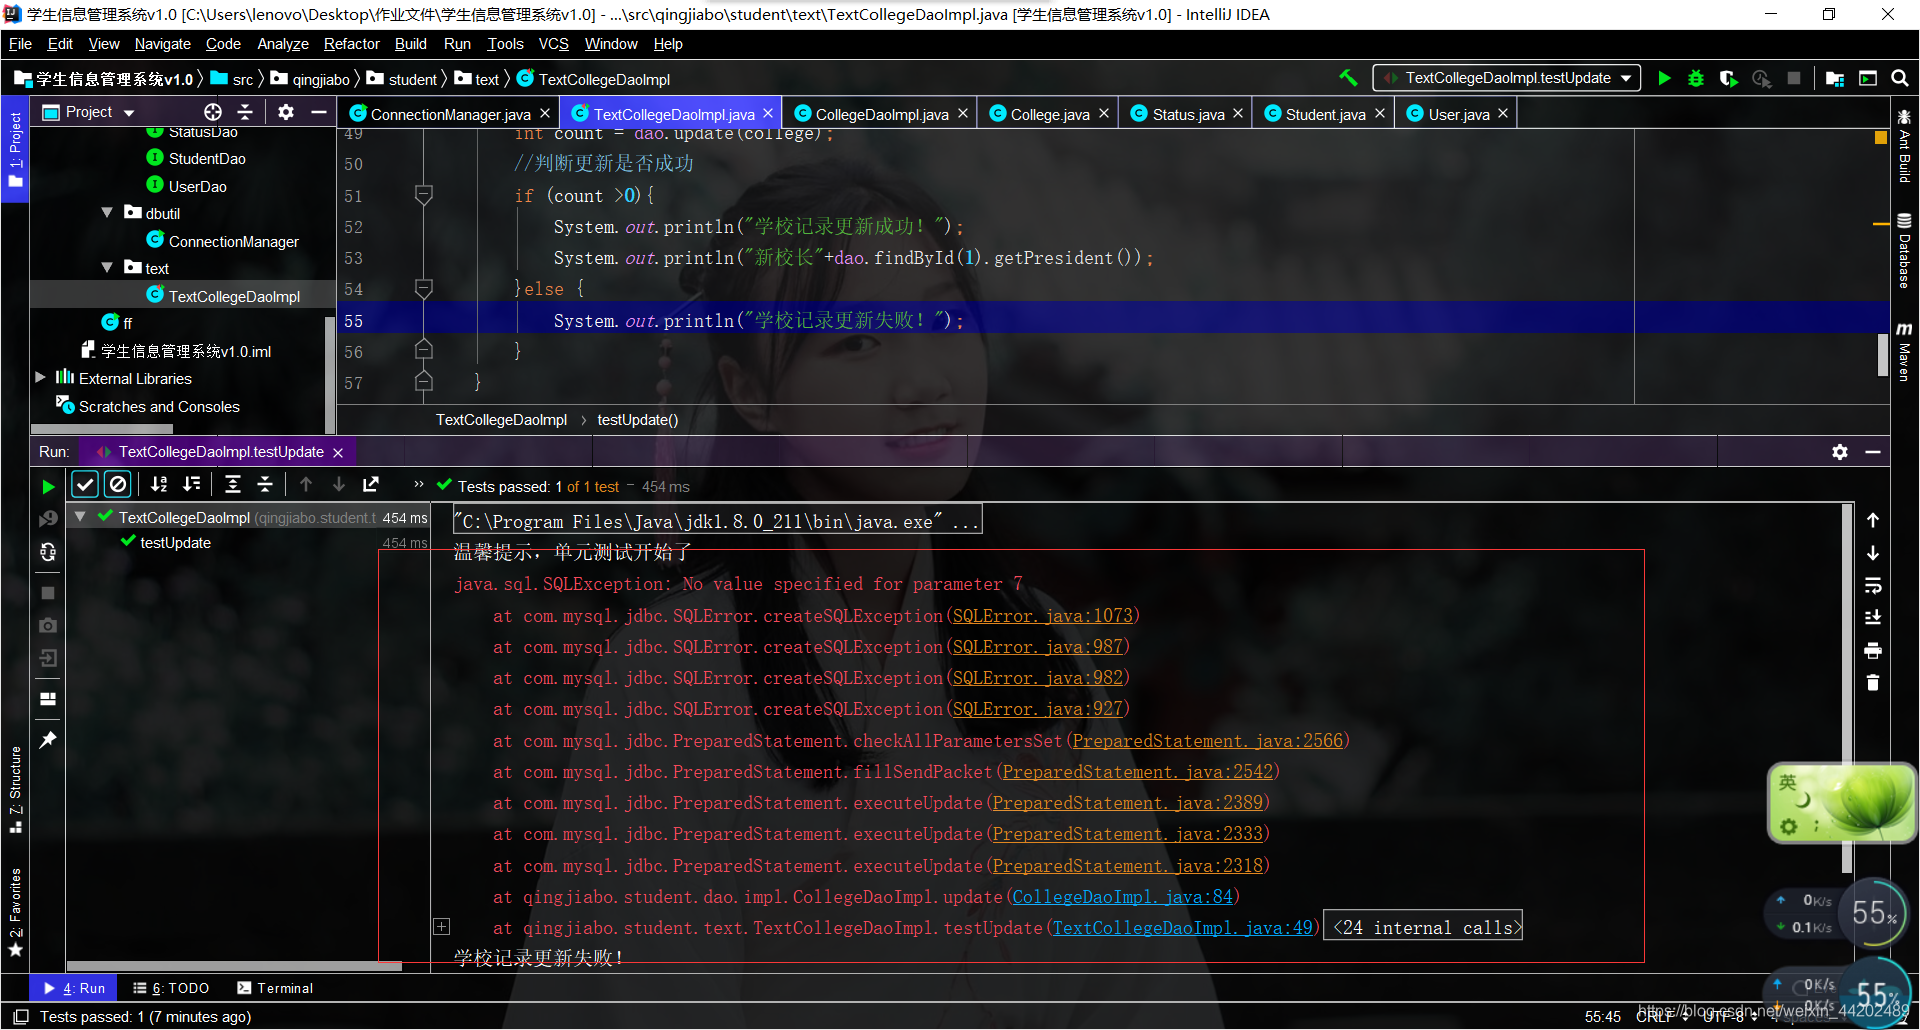Rerun test in Run panel

click(48, 486)
